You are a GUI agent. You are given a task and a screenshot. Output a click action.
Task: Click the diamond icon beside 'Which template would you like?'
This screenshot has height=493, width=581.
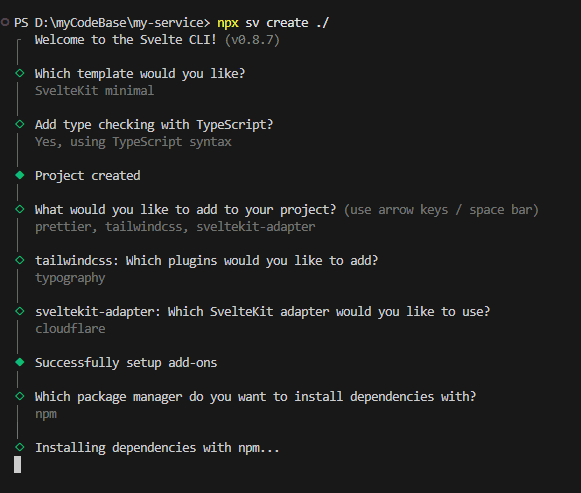(x=20, y=73)
